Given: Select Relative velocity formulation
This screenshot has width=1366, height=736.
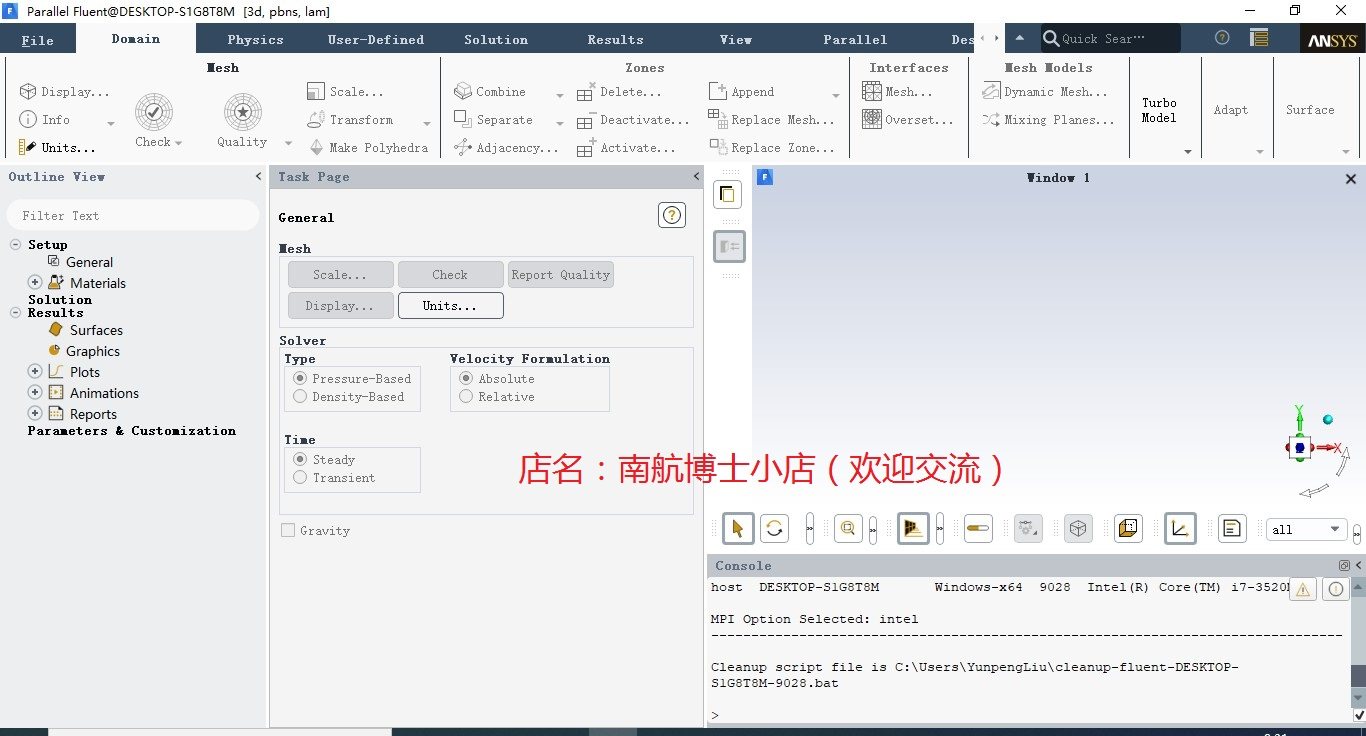Looking at the screenshot, I should pos(466,397).
